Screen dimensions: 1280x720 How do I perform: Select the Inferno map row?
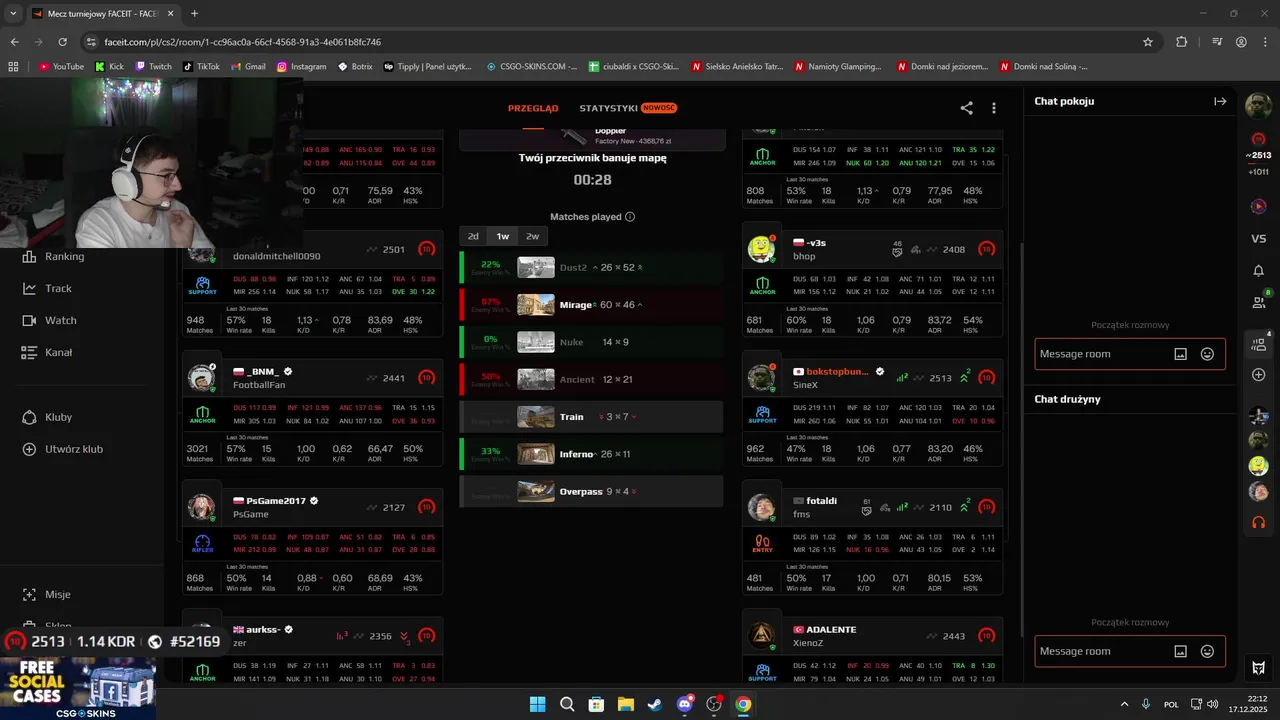[591, 454]
